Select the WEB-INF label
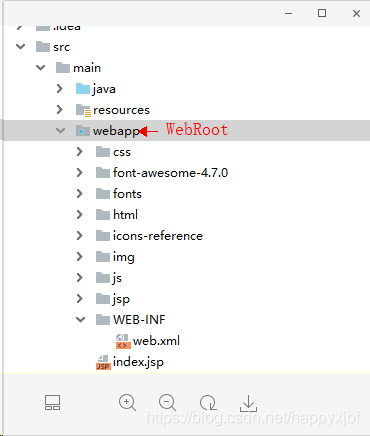Screen dimensions: 370x436 point(139,320)
